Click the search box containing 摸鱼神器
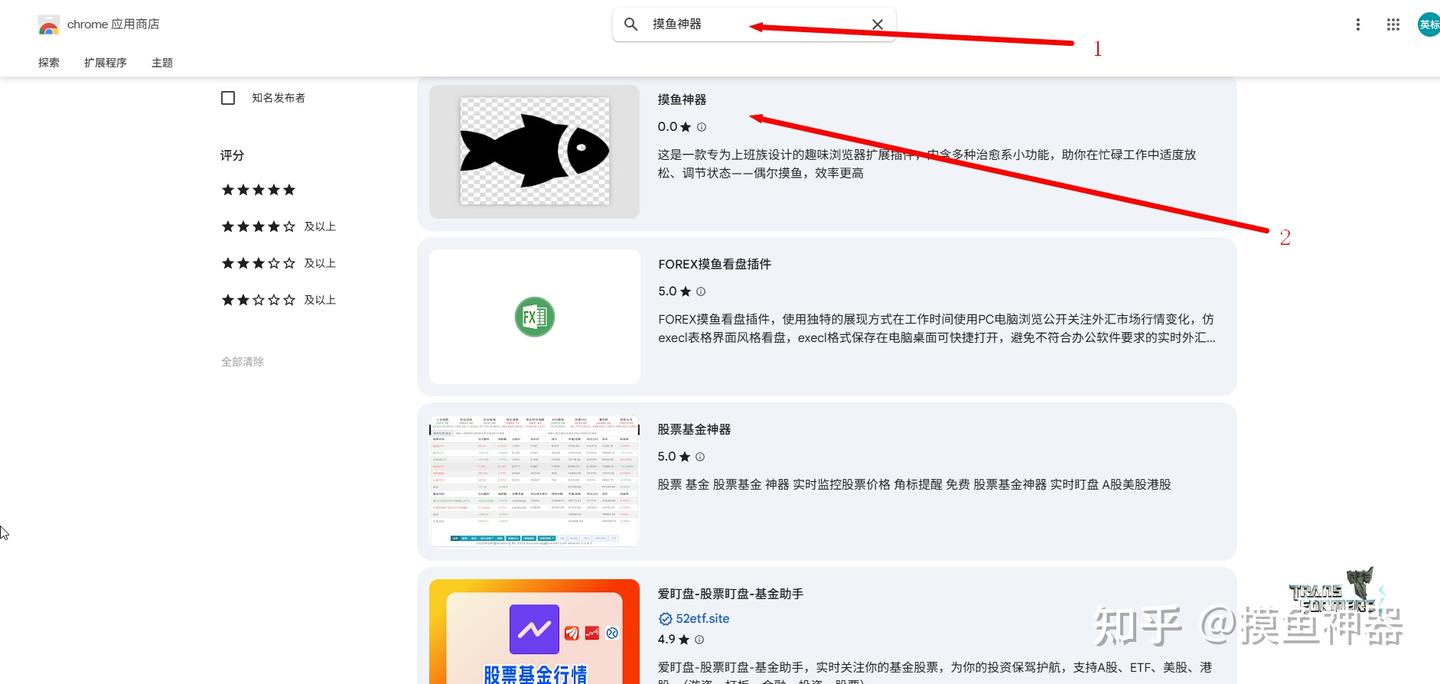The image size is (1440, 684). [754, 24]
